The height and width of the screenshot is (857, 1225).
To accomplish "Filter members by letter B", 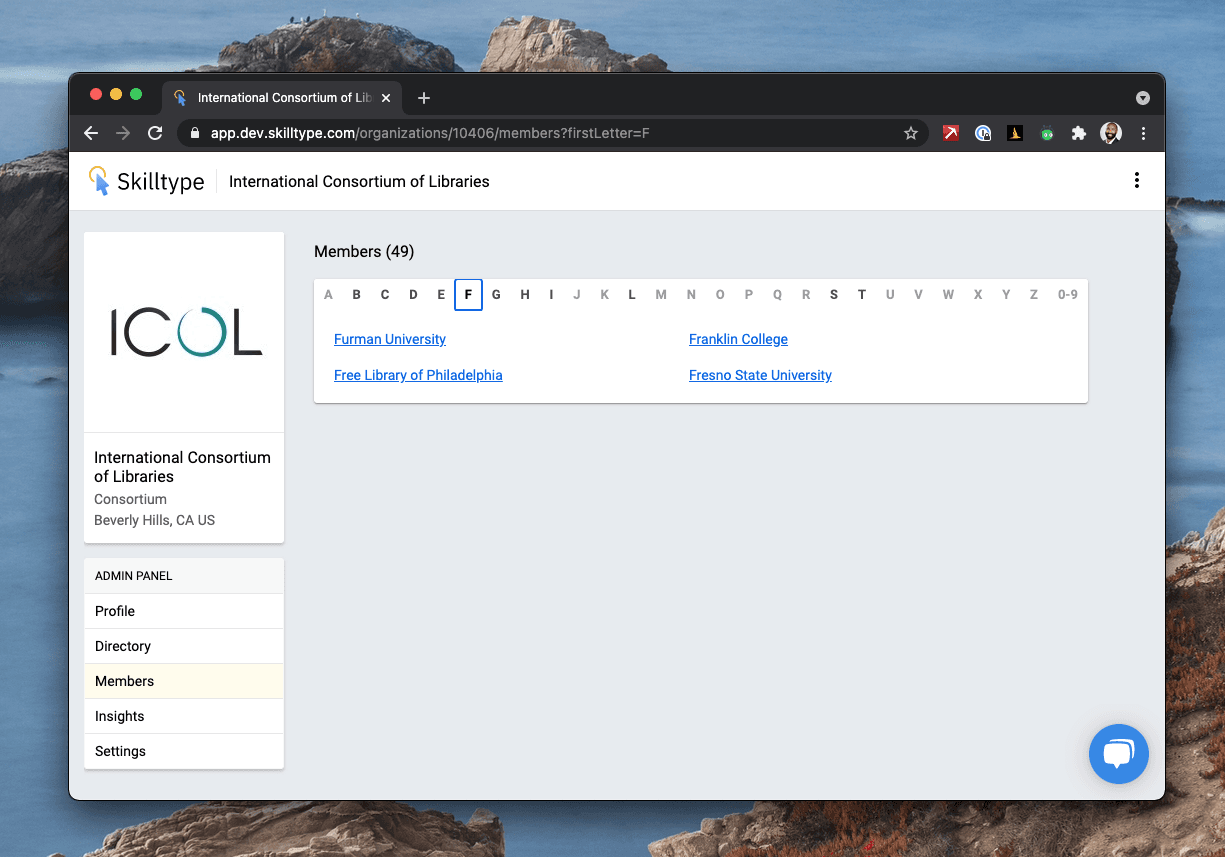I will point(356,295).
